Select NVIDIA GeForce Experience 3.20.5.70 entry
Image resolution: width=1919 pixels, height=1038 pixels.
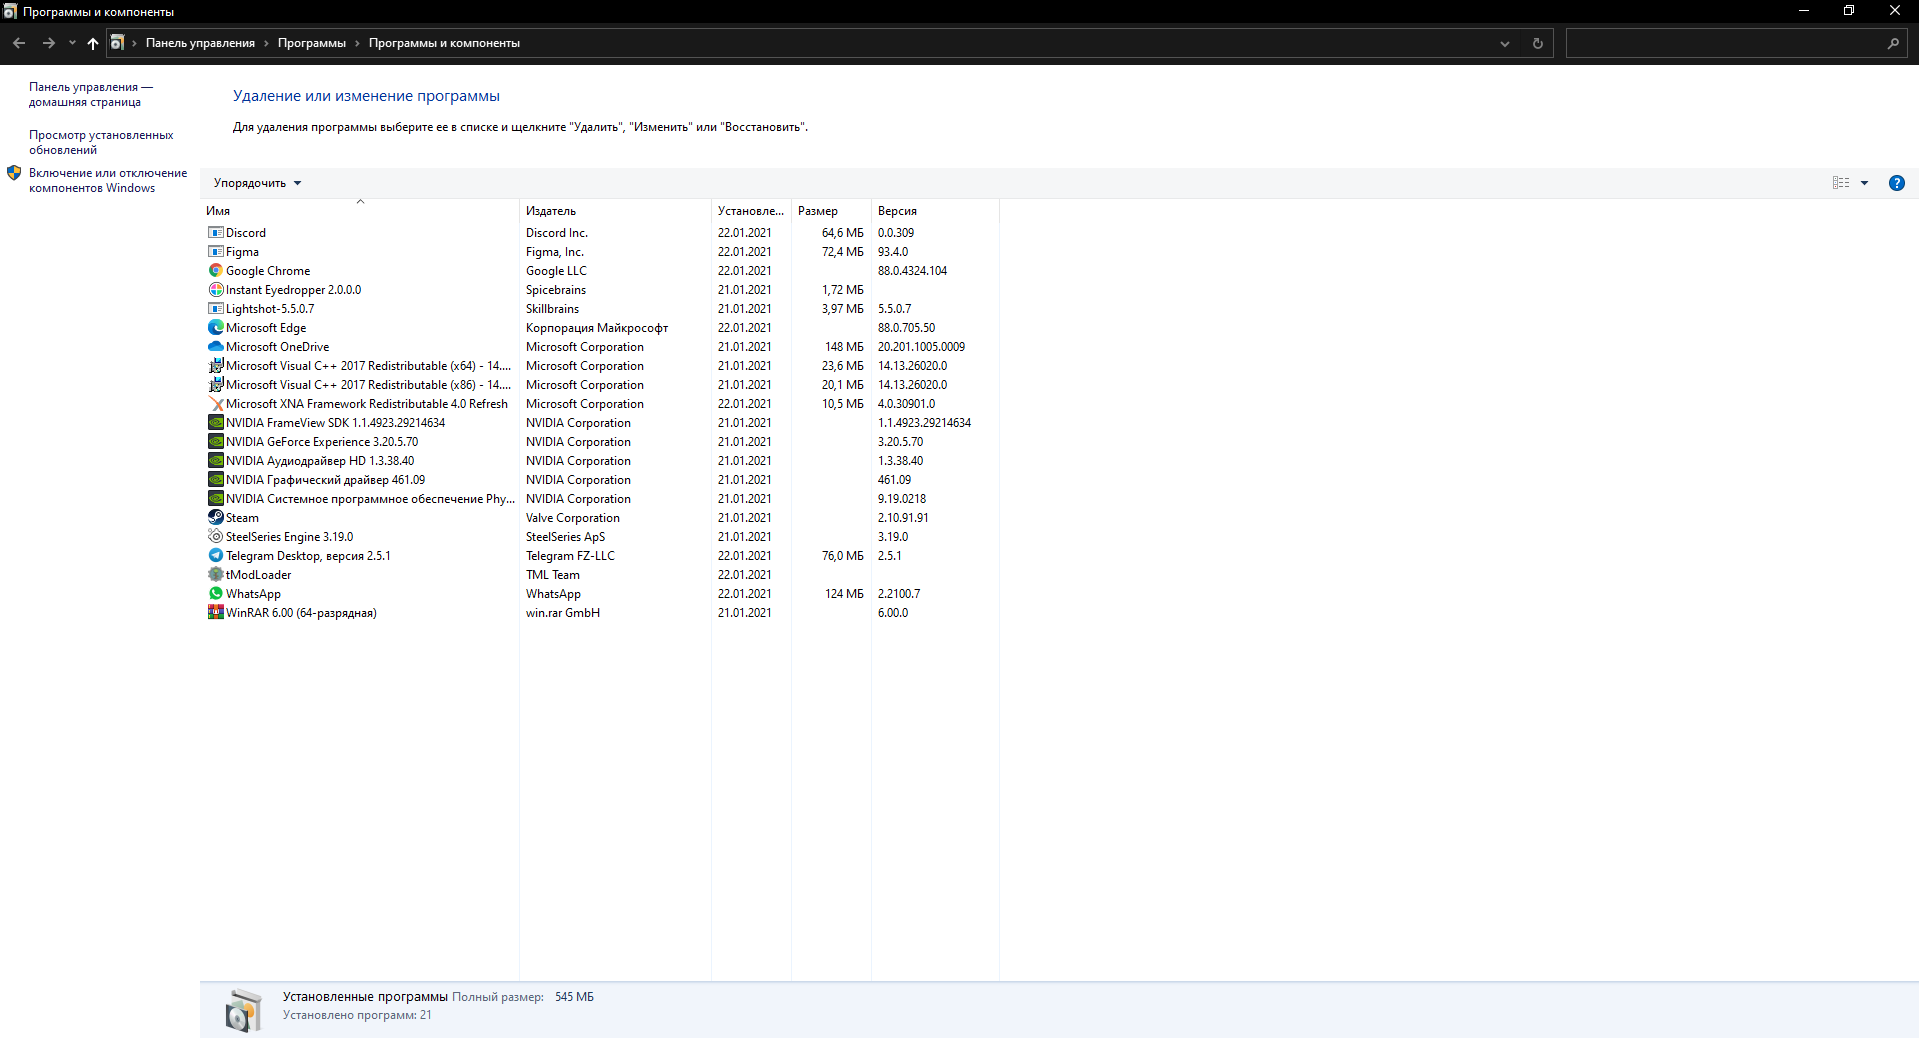(322, 442)
